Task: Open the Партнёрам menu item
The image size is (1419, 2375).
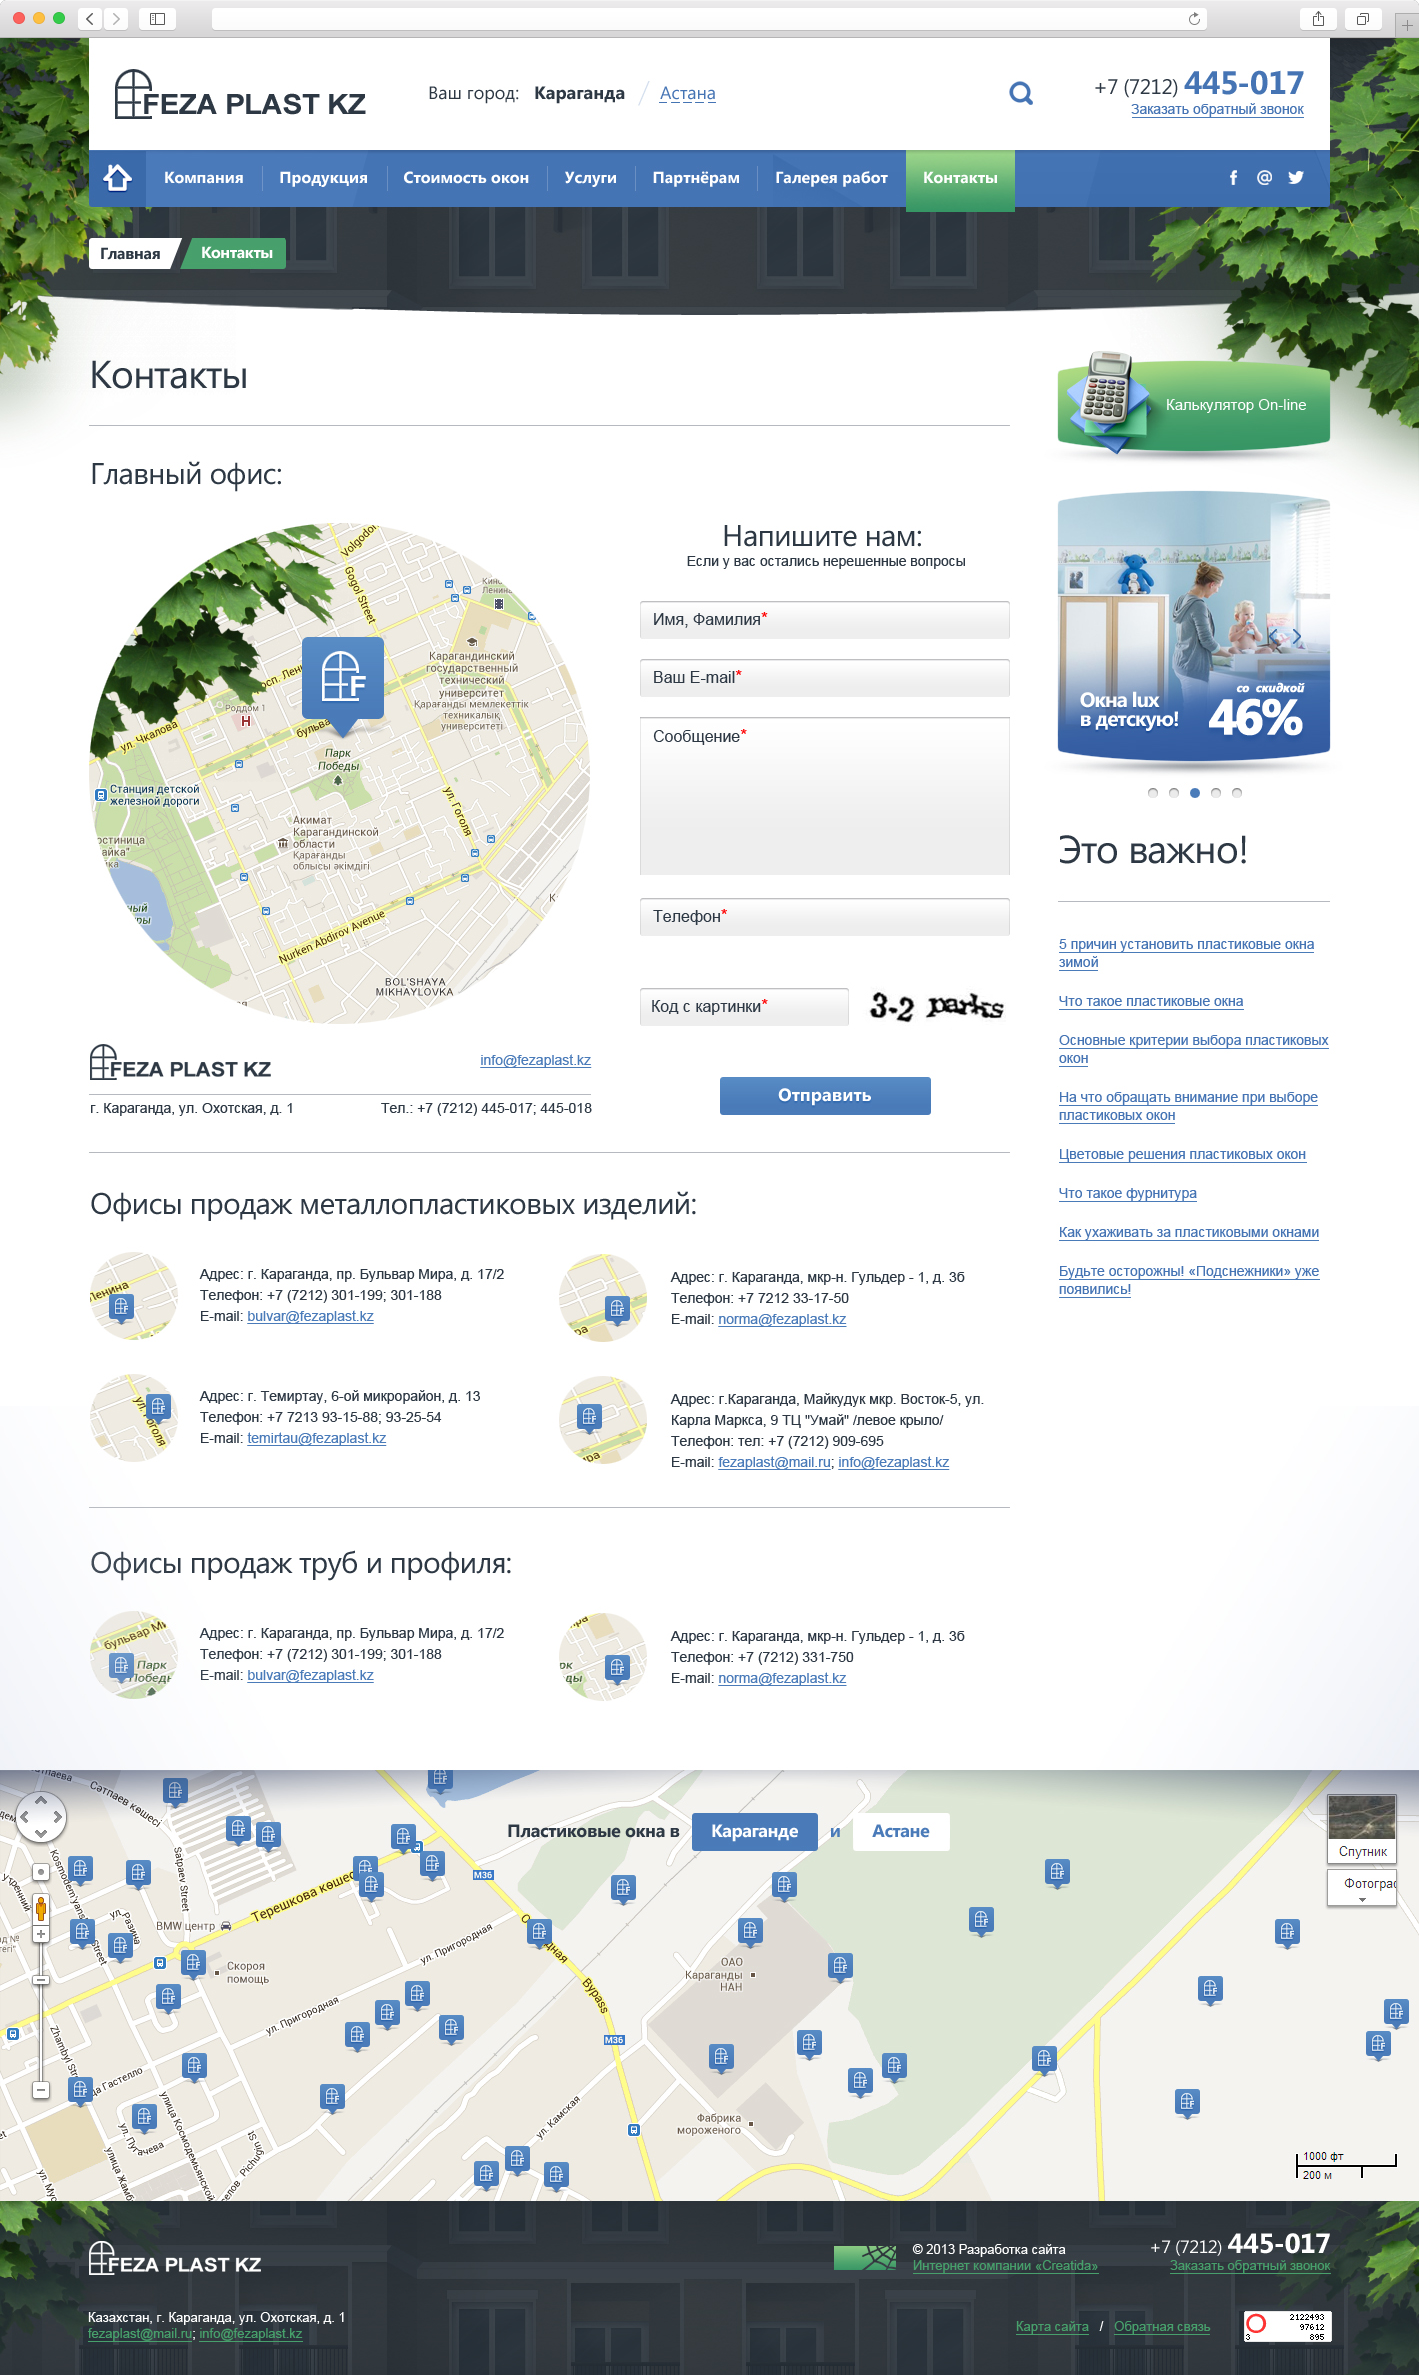Action: point(696,178)
